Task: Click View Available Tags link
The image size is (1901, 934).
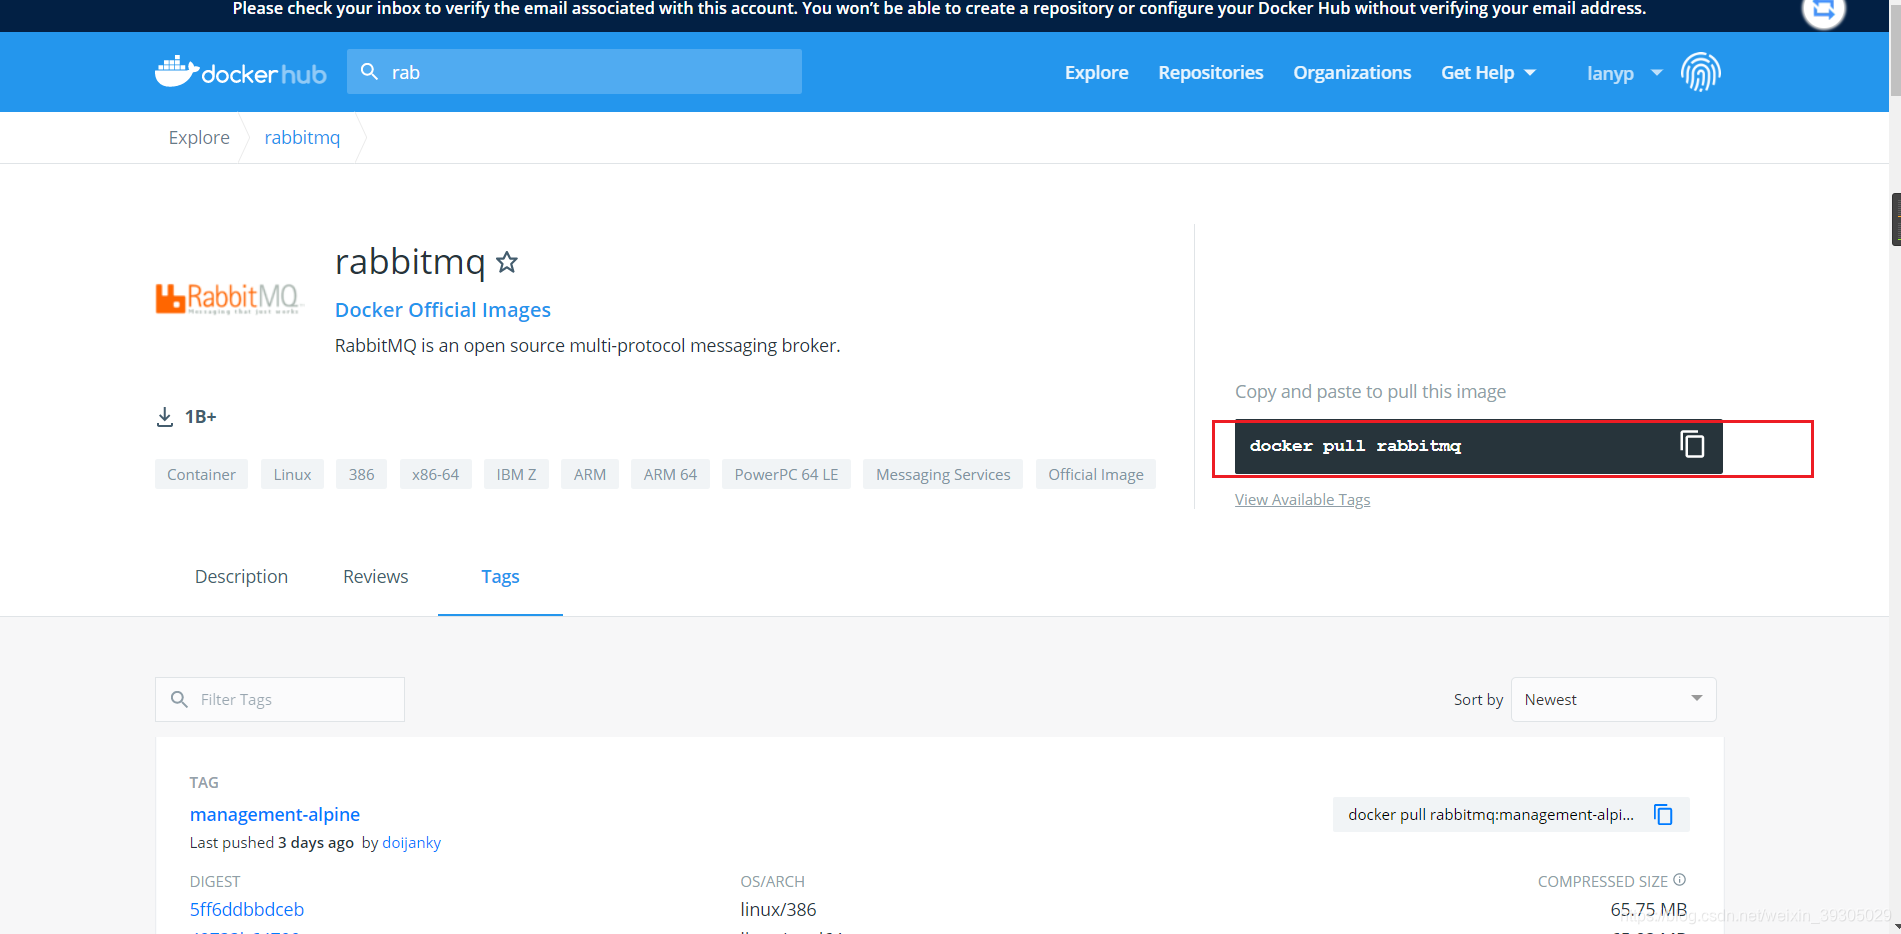Action: [1302, 500]
